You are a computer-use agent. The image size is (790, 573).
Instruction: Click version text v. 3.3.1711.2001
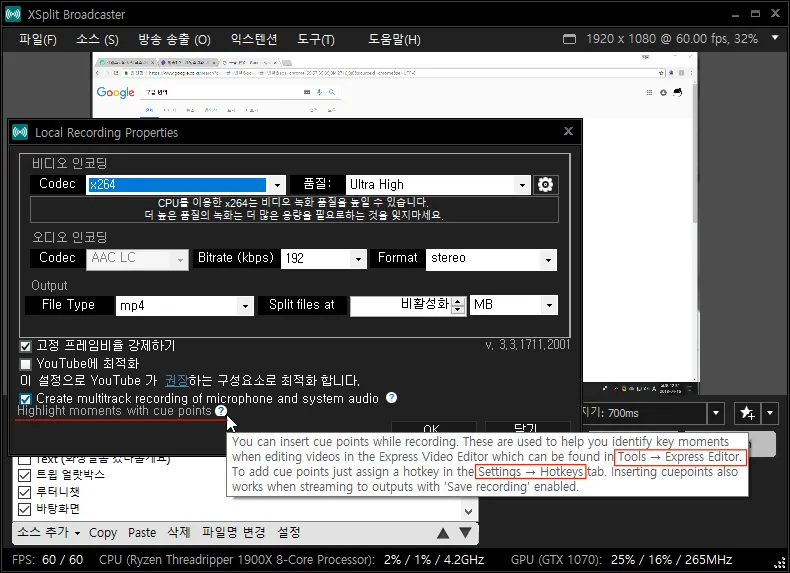[528, 345]
